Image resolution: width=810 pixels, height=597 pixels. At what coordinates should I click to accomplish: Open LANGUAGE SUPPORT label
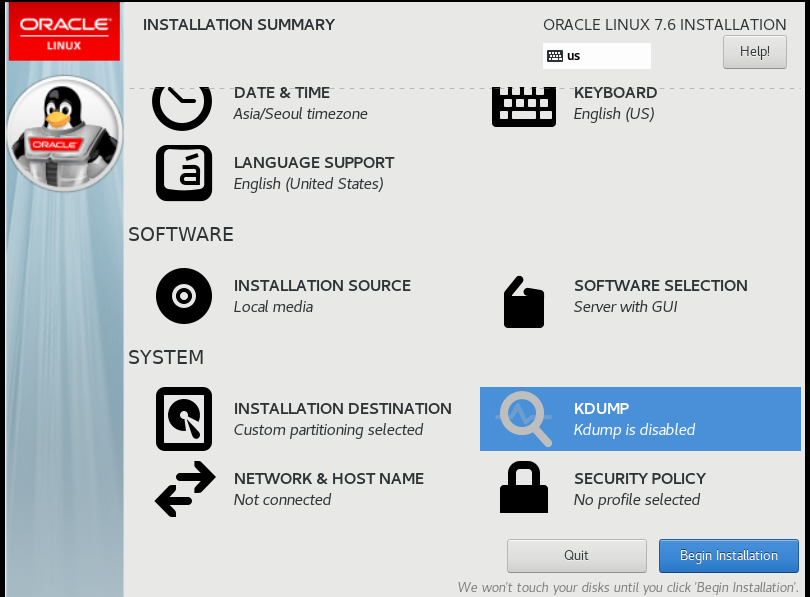pos(314,163)
